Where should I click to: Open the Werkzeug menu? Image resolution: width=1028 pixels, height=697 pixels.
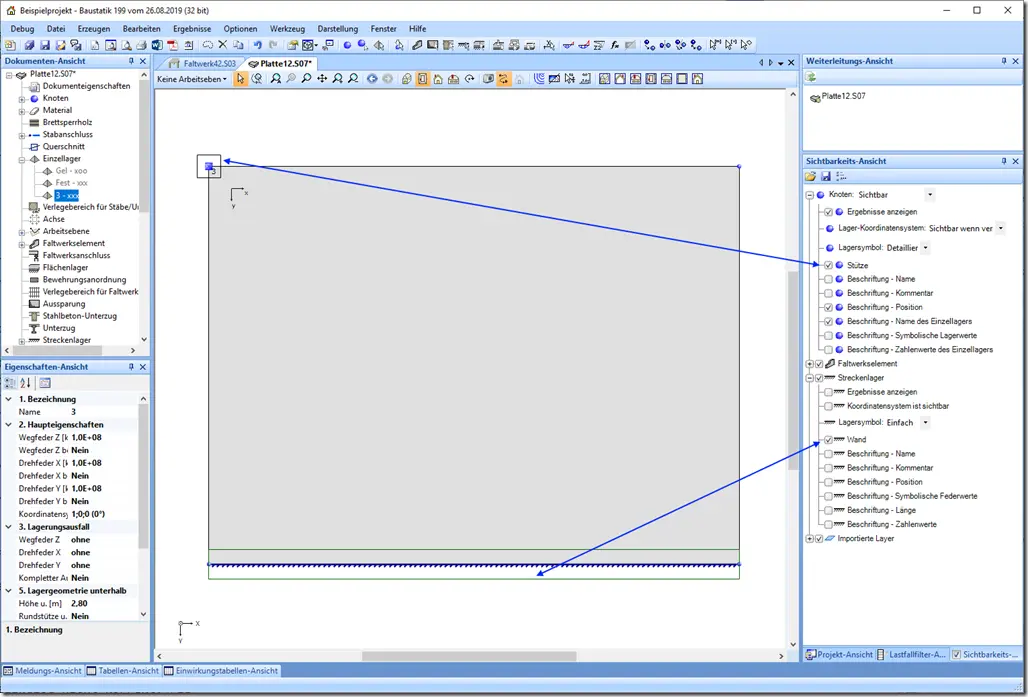pyautogui.click(x=287, y=29)
